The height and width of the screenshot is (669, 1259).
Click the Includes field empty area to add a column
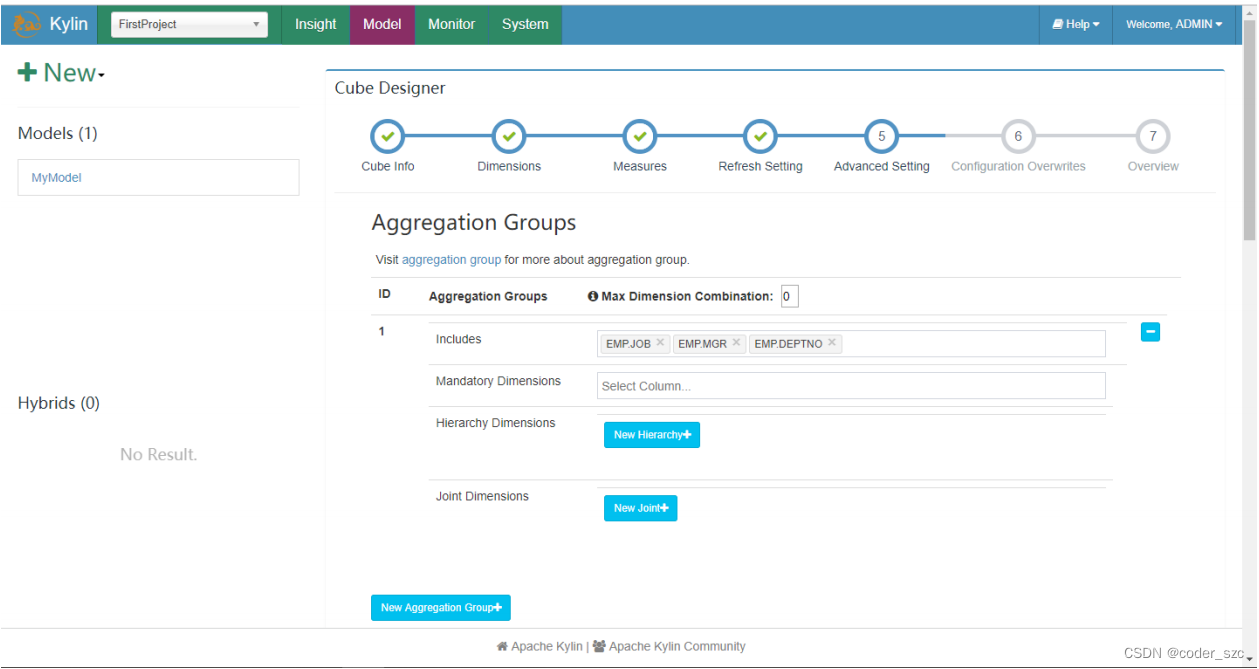point(975,343)
